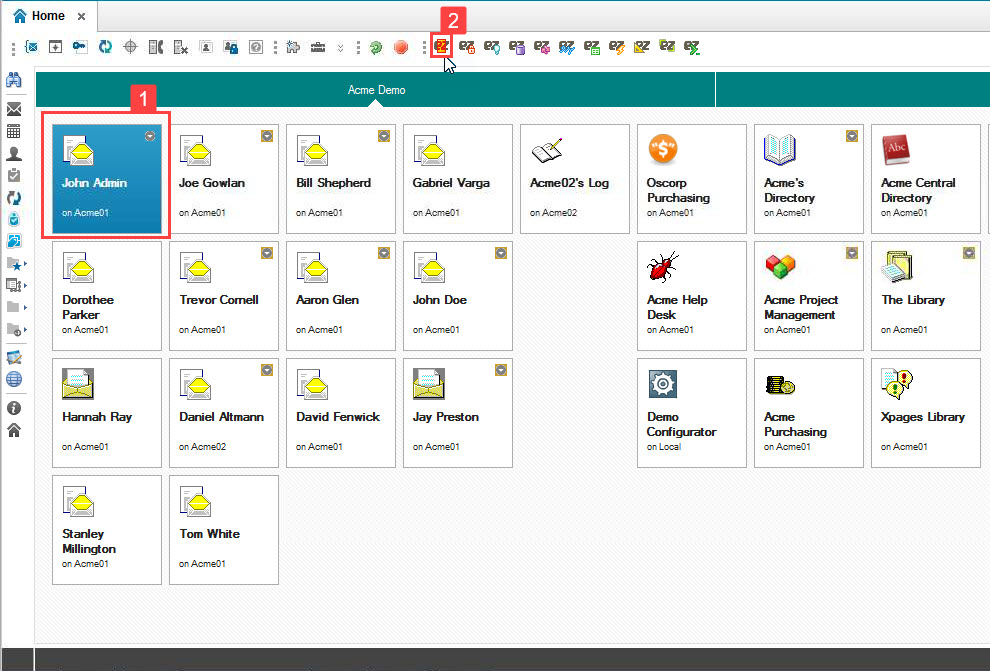990x671 pixels.
Task: Click the green refresh replicator toolbar icon
Action: [376, 47]
